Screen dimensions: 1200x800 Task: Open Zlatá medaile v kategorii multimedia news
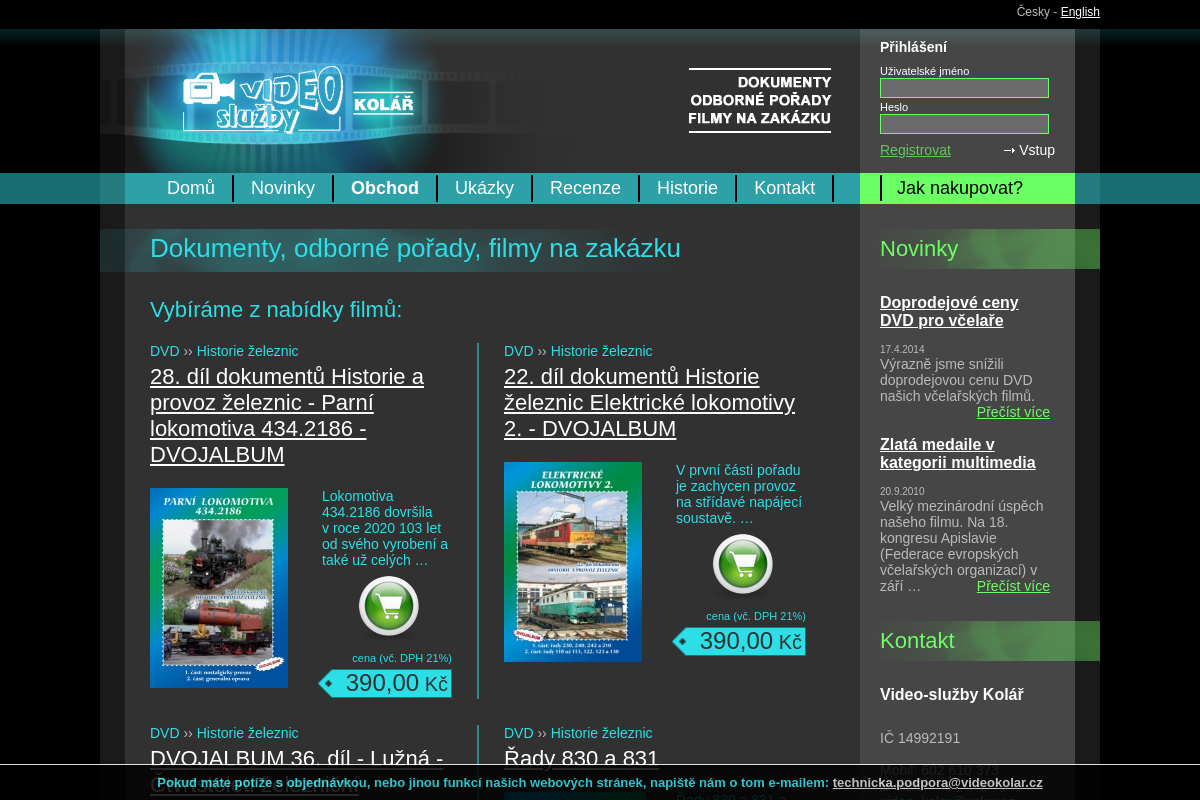957,453
